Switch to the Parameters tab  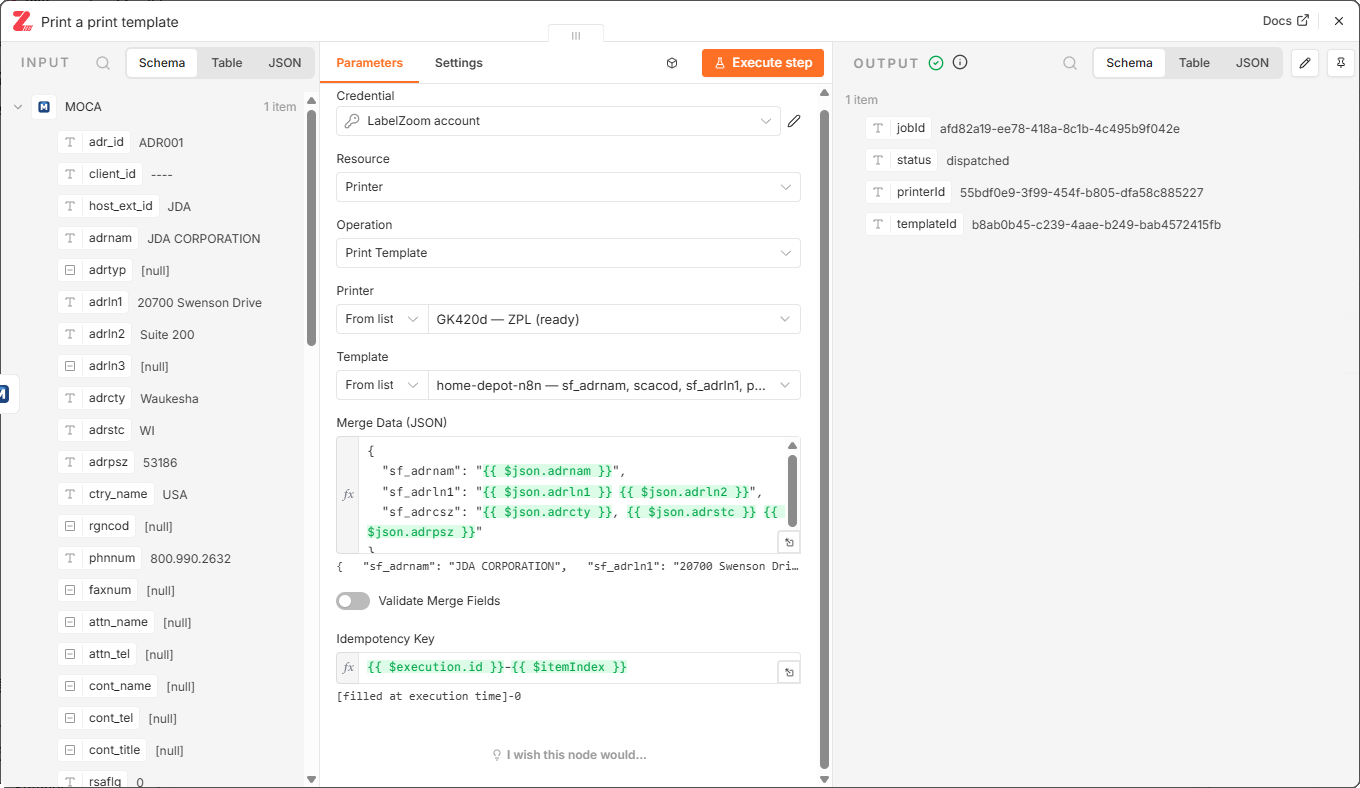coord(369,63)
